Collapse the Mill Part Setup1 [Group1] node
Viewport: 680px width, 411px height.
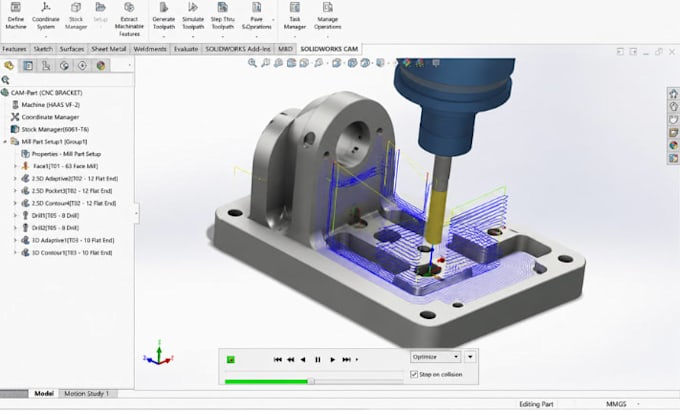click(5, 141)
